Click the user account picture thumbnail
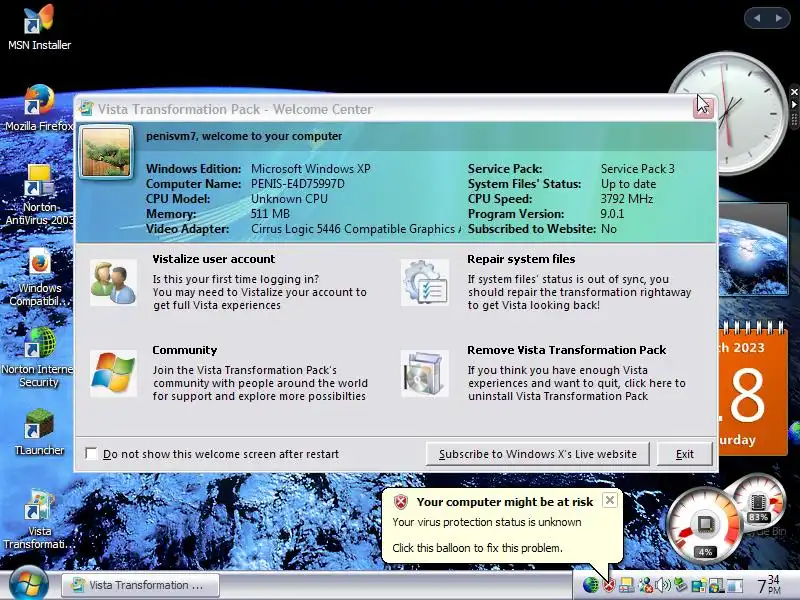800x600 pixels. 106,152
